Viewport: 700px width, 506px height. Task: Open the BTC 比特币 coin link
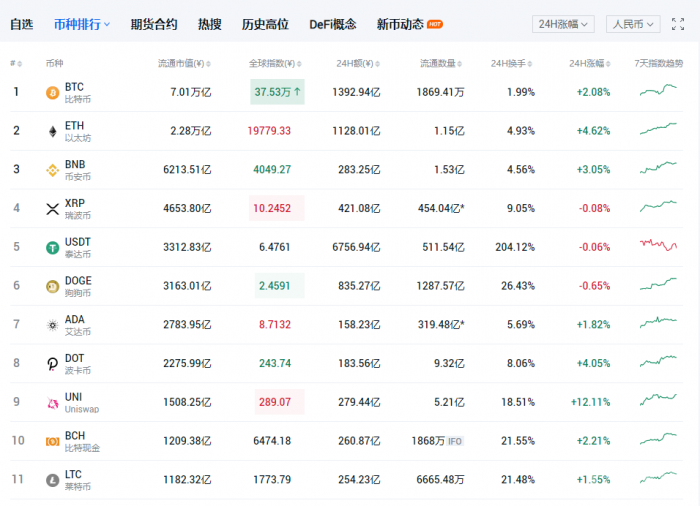pos(78,92)
